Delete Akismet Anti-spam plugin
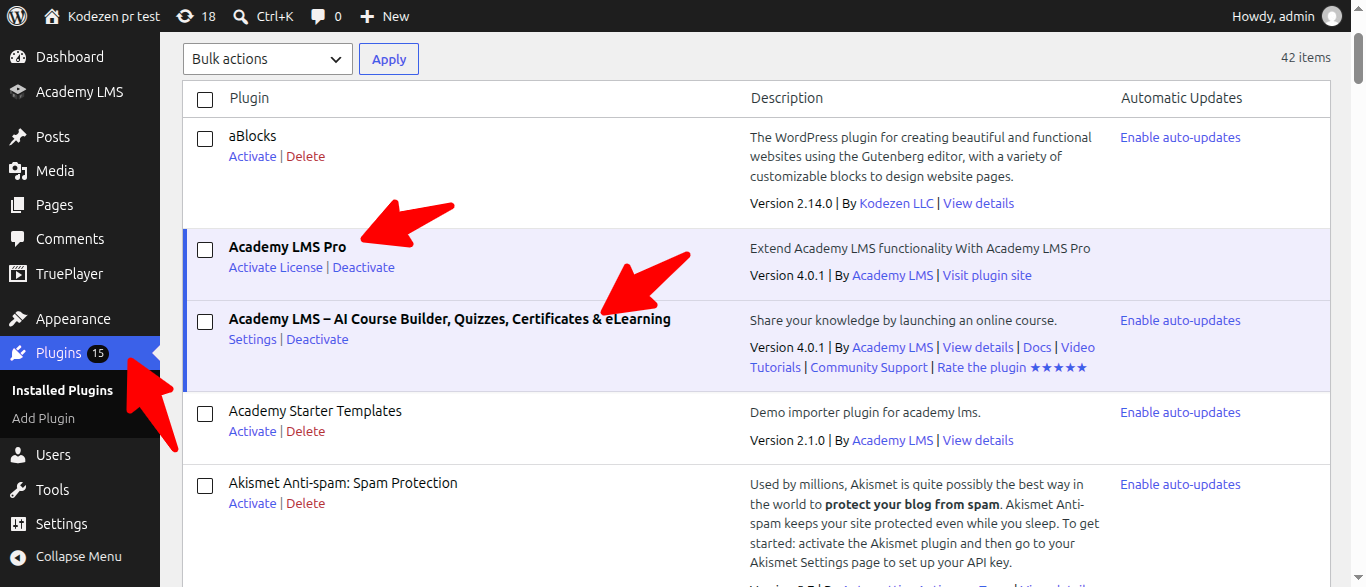 pyautogui.click(x=305, y=503)
